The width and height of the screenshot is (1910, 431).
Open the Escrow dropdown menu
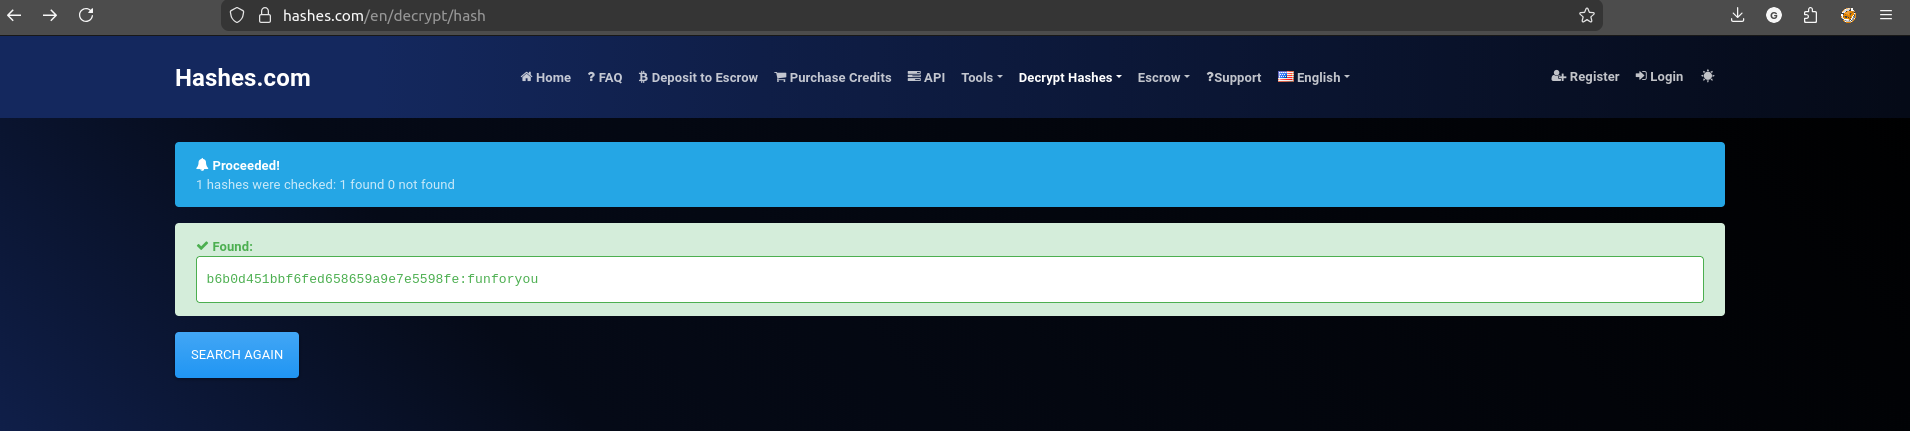point(1163,77)
